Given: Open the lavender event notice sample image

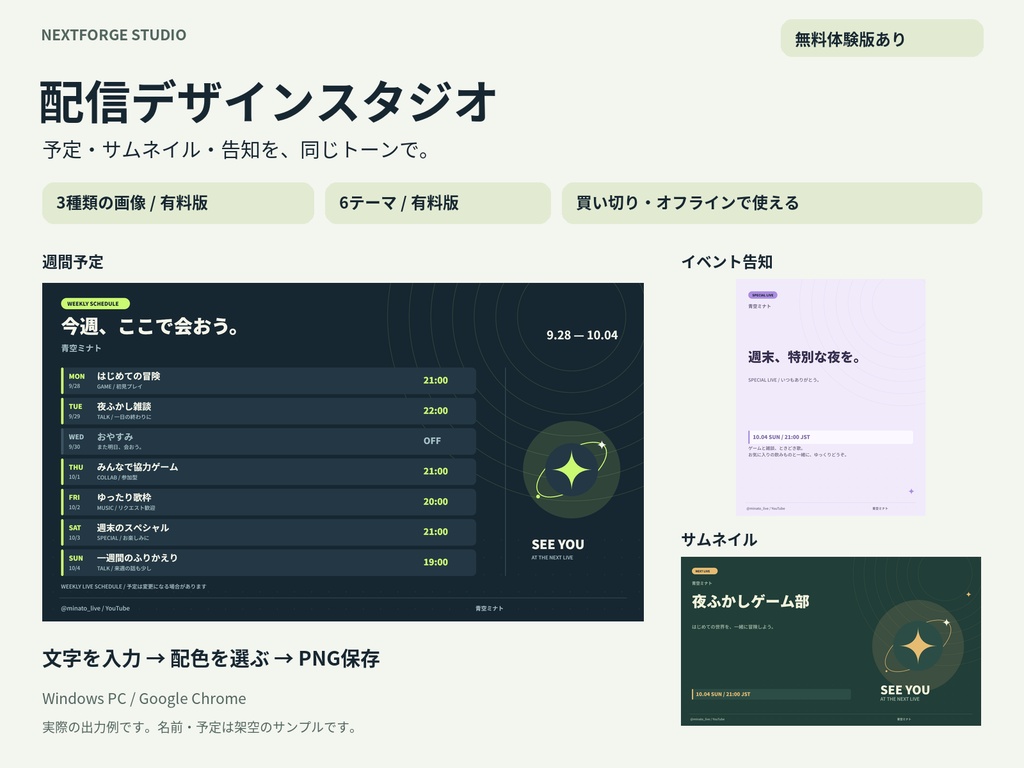Looking at the screenshot, I should 831,397.
